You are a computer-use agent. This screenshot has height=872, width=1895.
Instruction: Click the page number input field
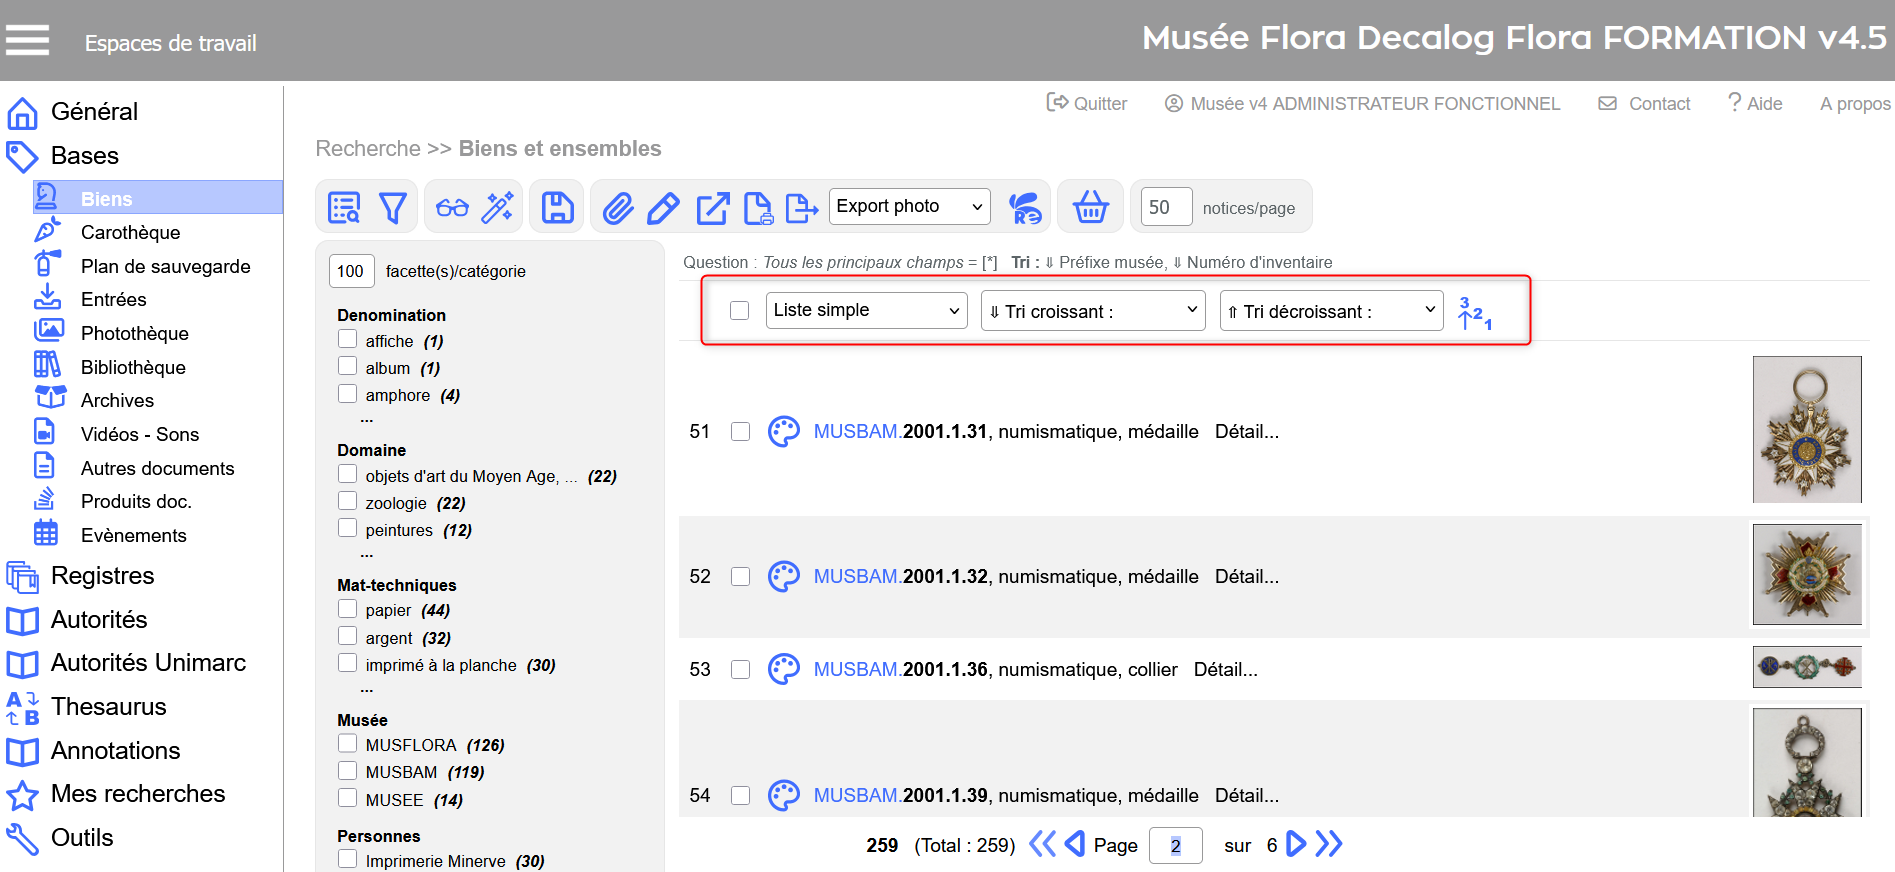tap(1175, 846)
